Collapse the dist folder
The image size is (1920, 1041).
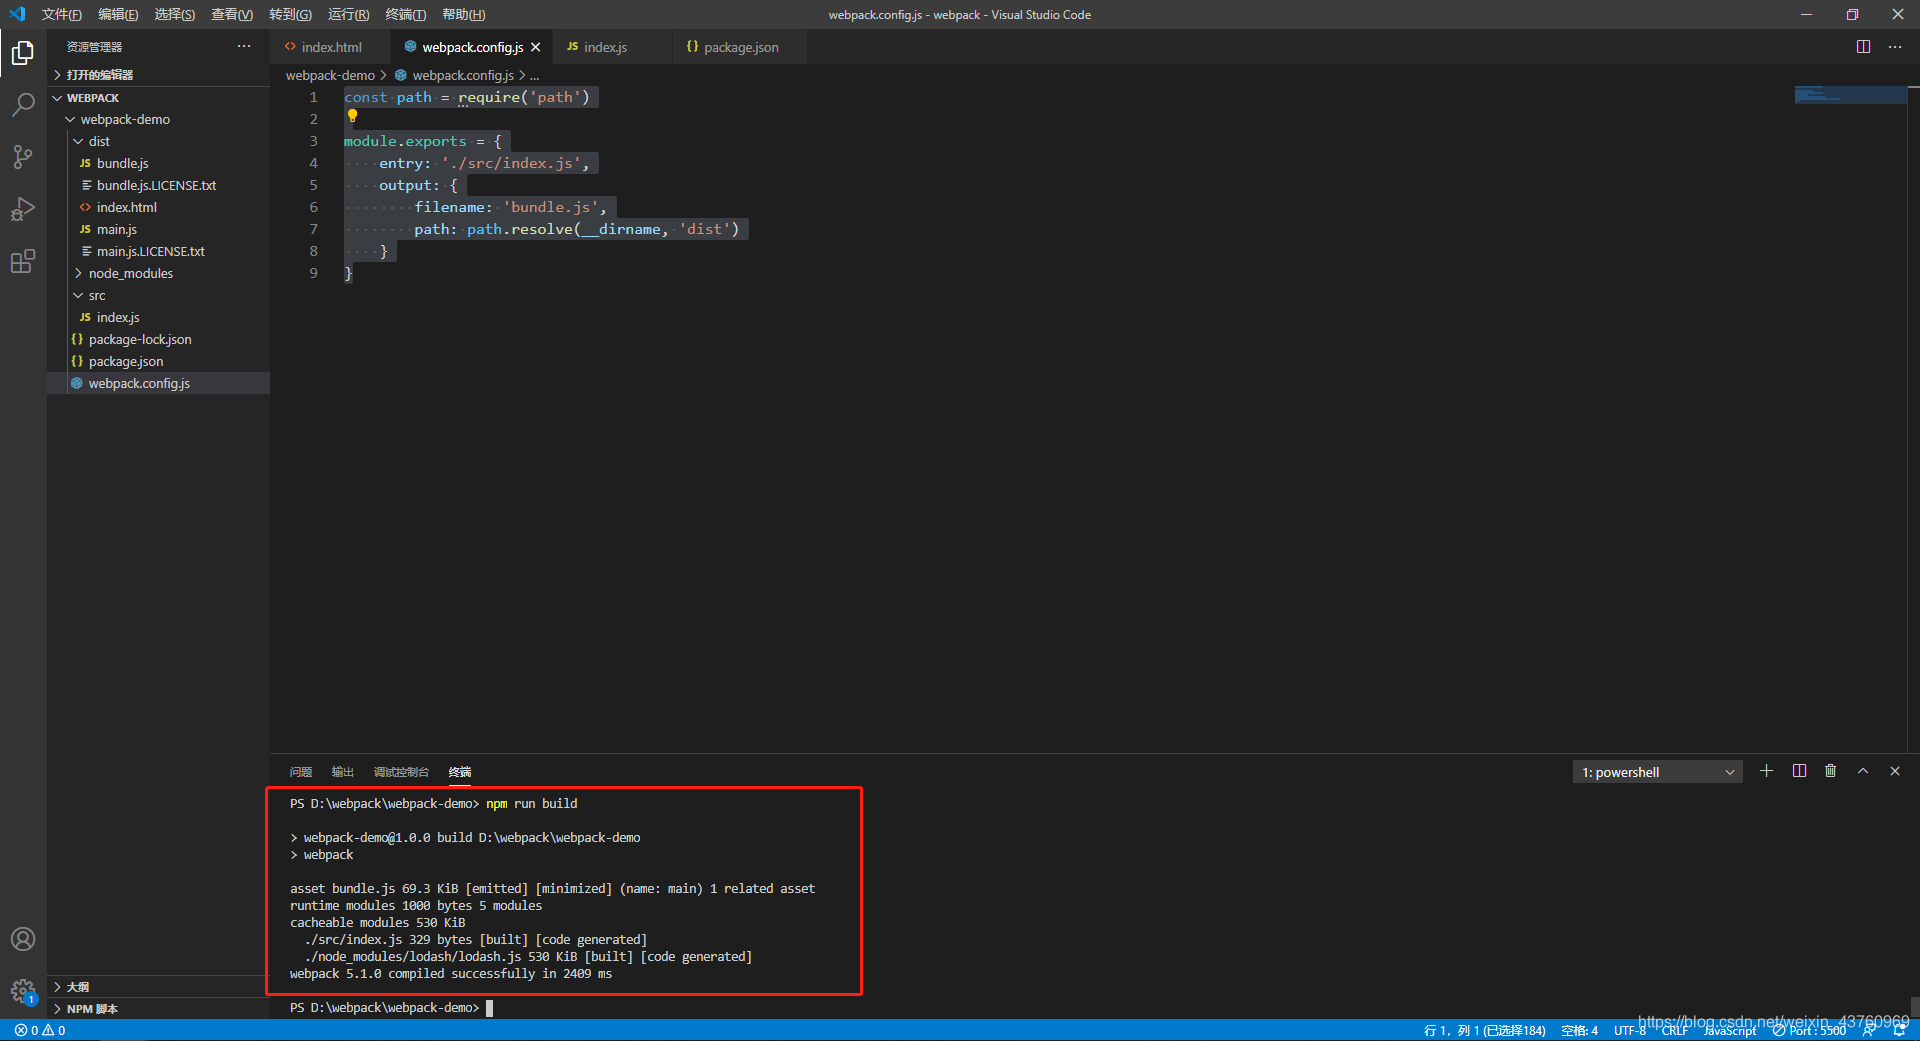[158, 141]
